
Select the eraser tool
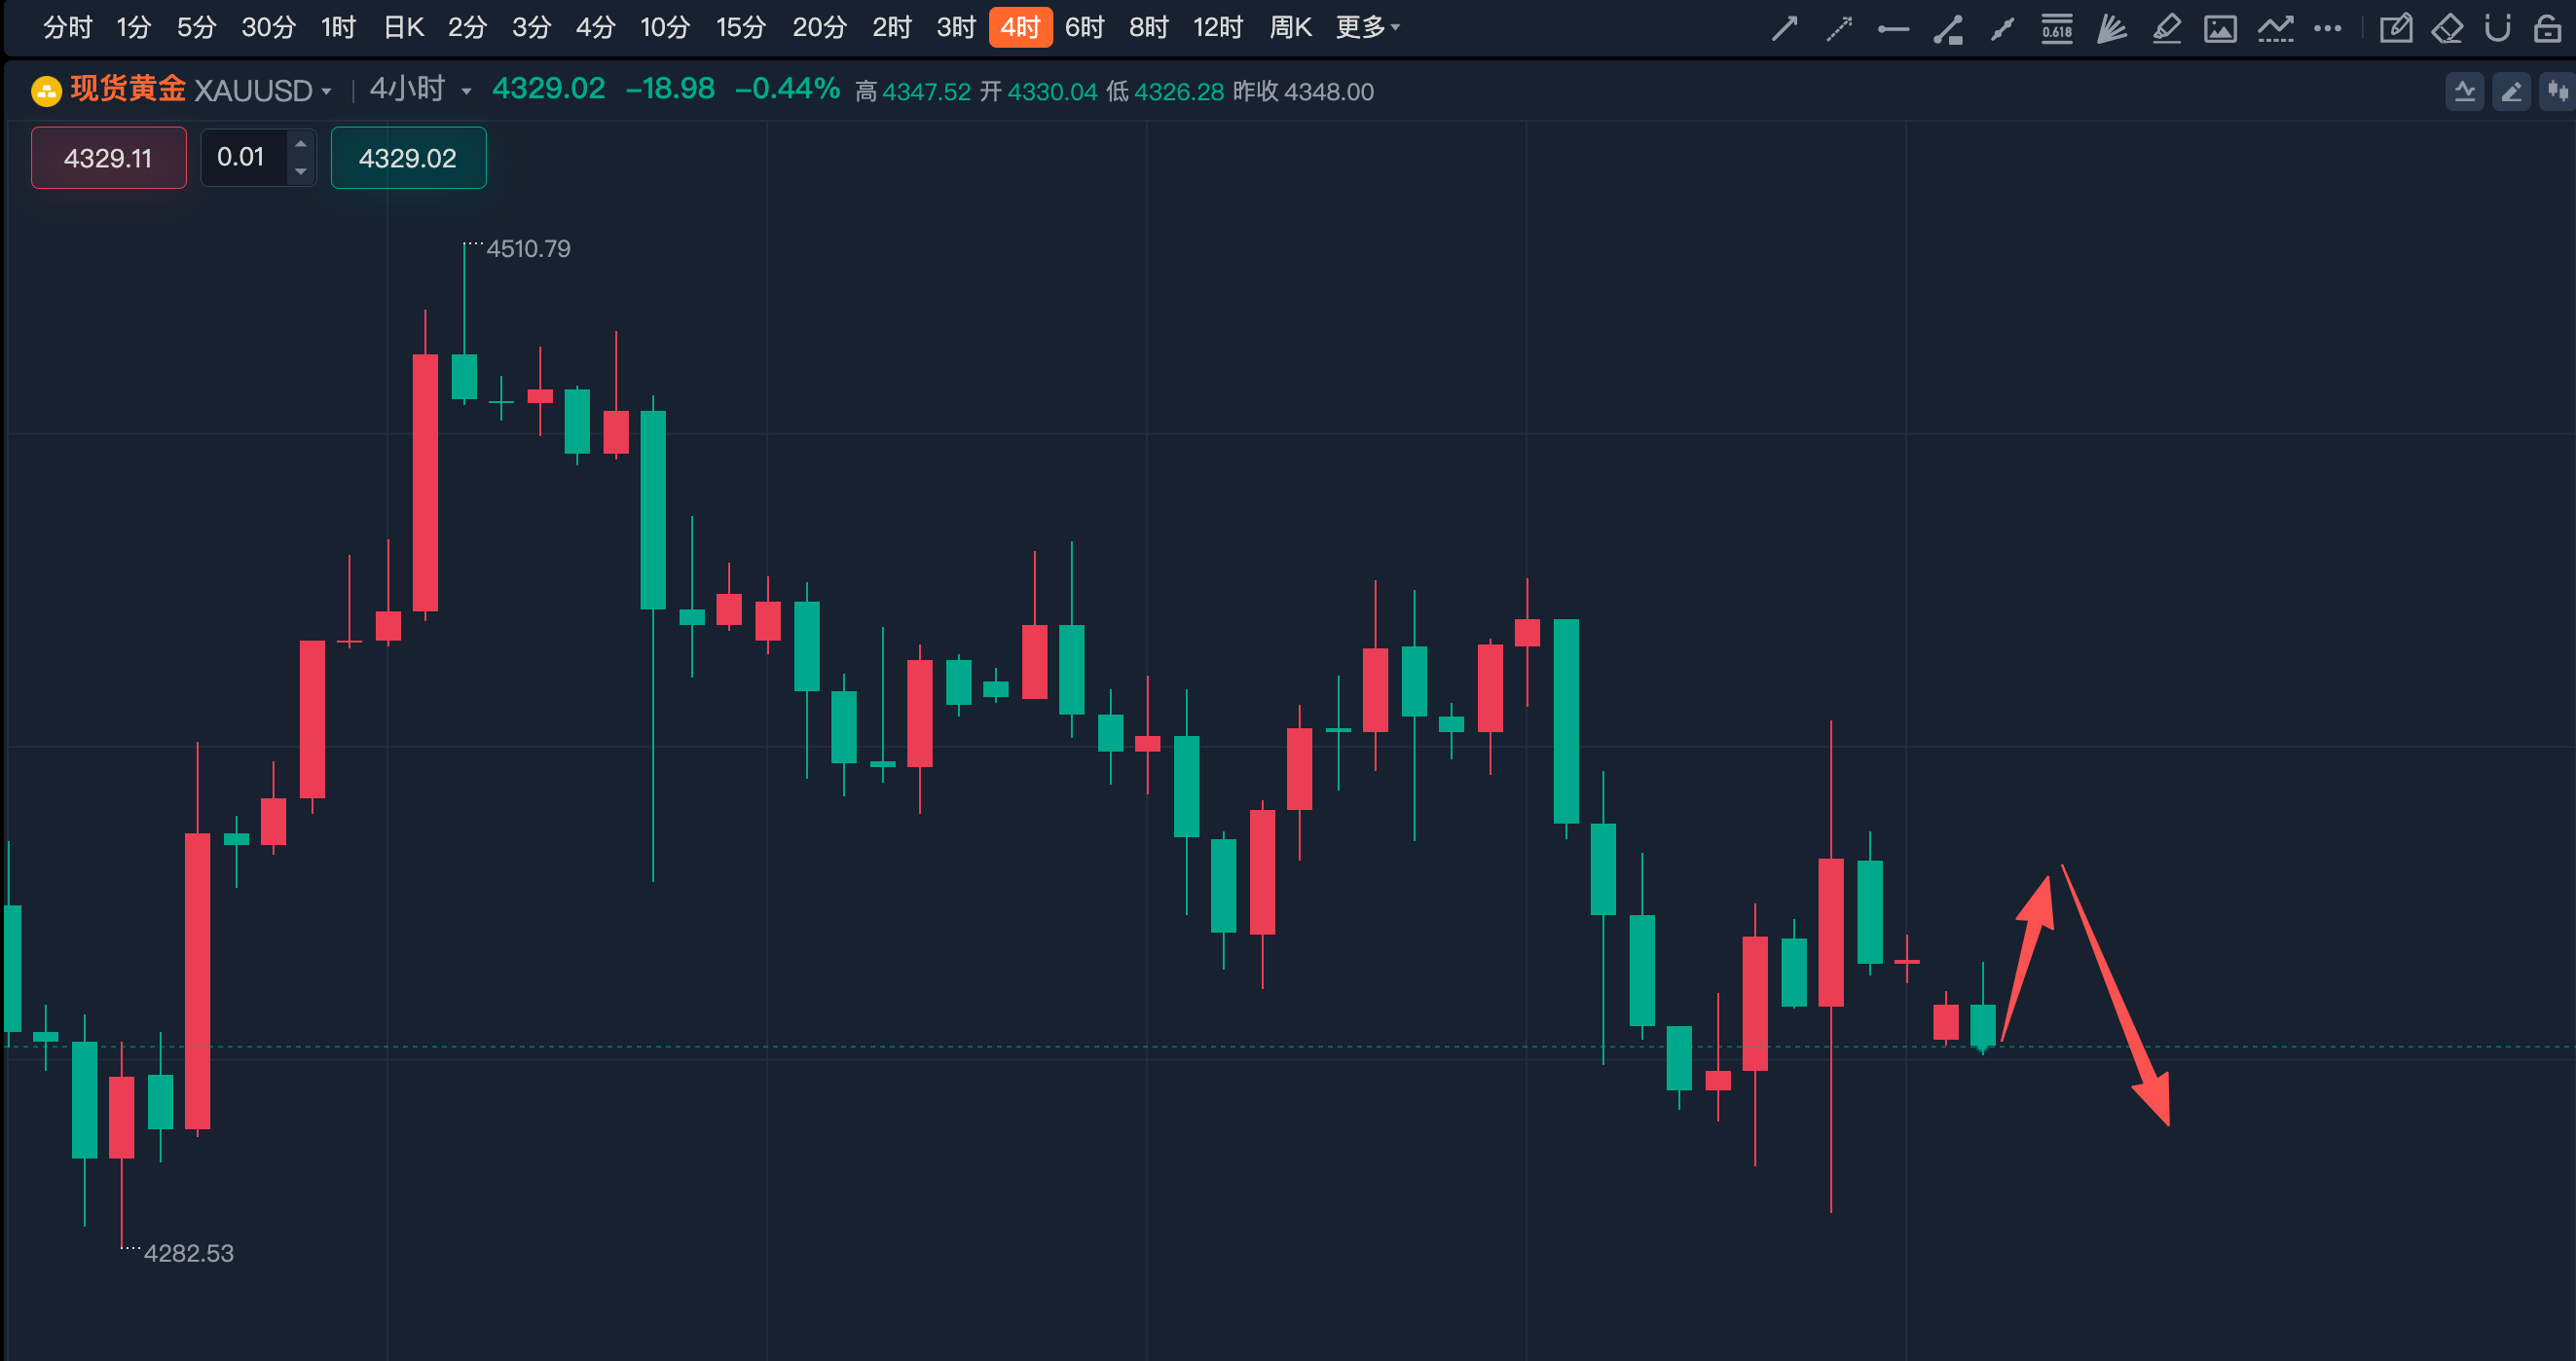tap(2446, 28)
